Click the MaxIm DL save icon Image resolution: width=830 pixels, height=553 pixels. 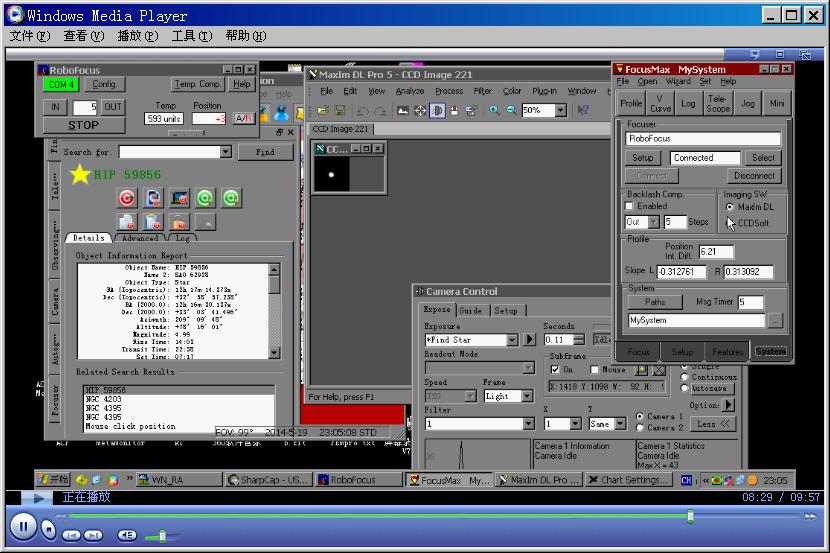(339, 110)
